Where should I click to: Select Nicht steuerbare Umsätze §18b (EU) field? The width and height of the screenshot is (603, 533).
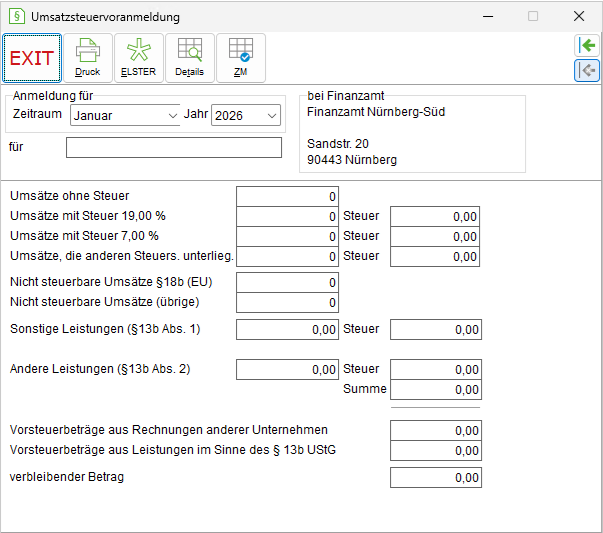[287, 283]
